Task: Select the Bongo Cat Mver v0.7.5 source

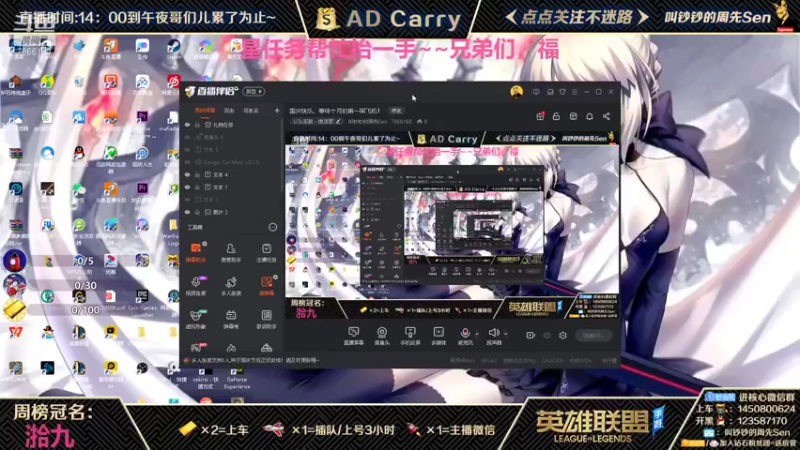Action: coord(232,162)
